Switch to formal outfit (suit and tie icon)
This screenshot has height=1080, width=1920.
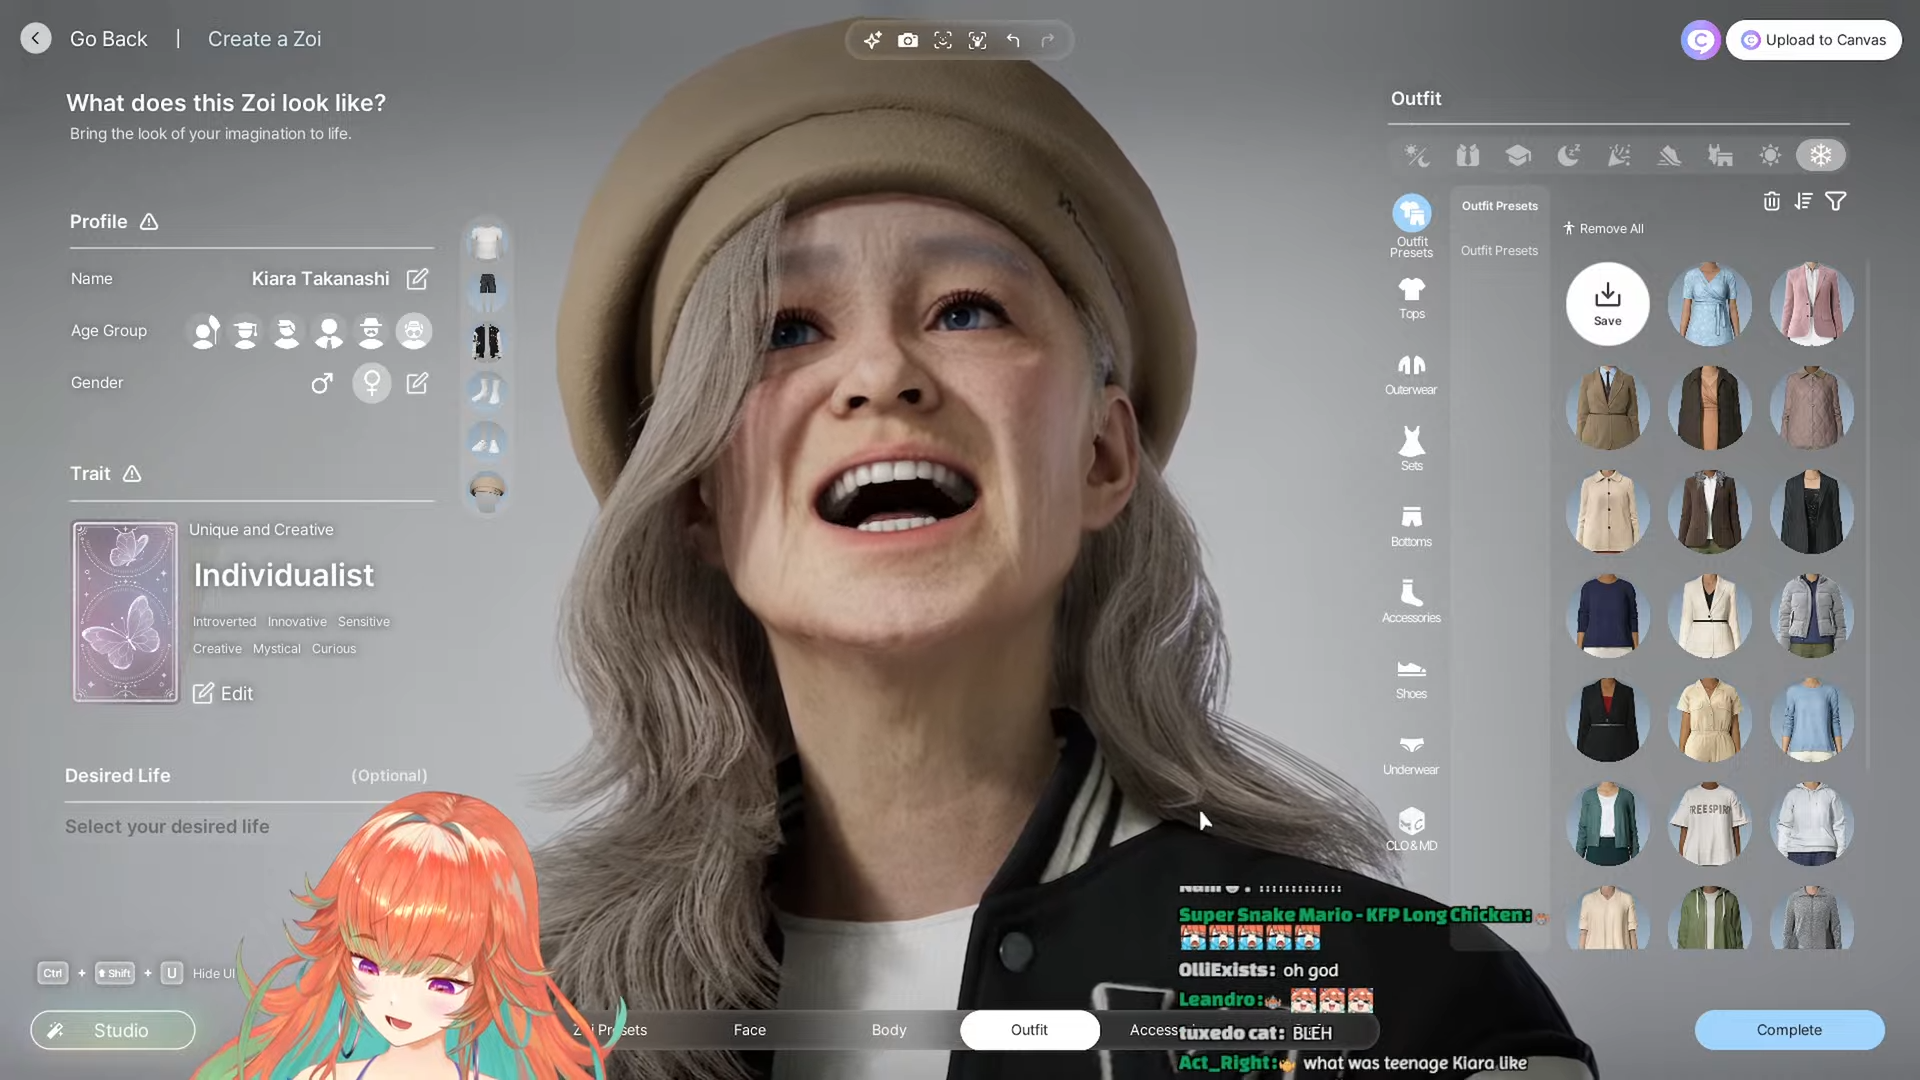(1467, 156)
